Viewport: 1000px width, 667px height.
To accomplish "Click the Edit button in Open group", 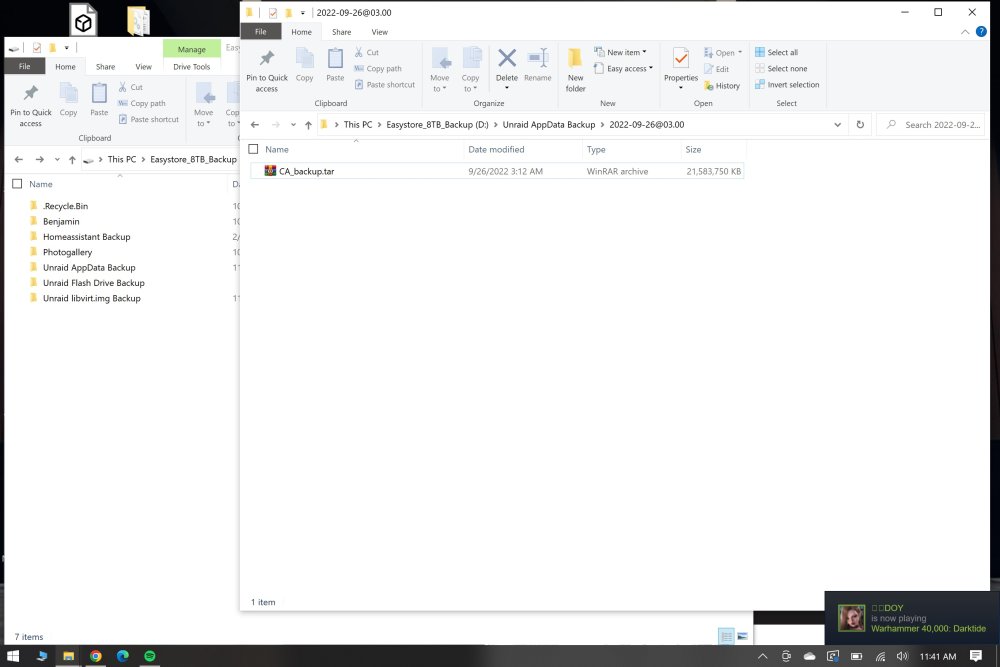I will coord(716,69).
